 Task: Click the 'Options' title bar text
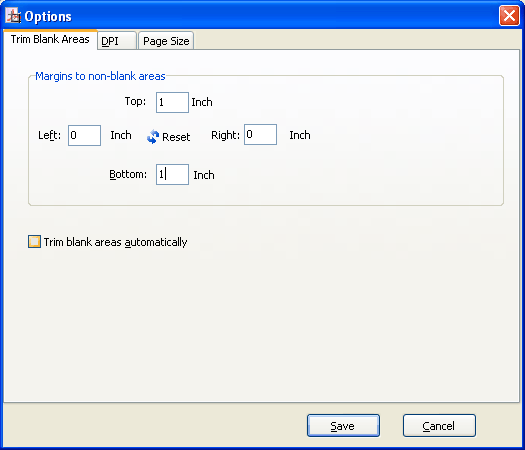[x=48, y=16]
